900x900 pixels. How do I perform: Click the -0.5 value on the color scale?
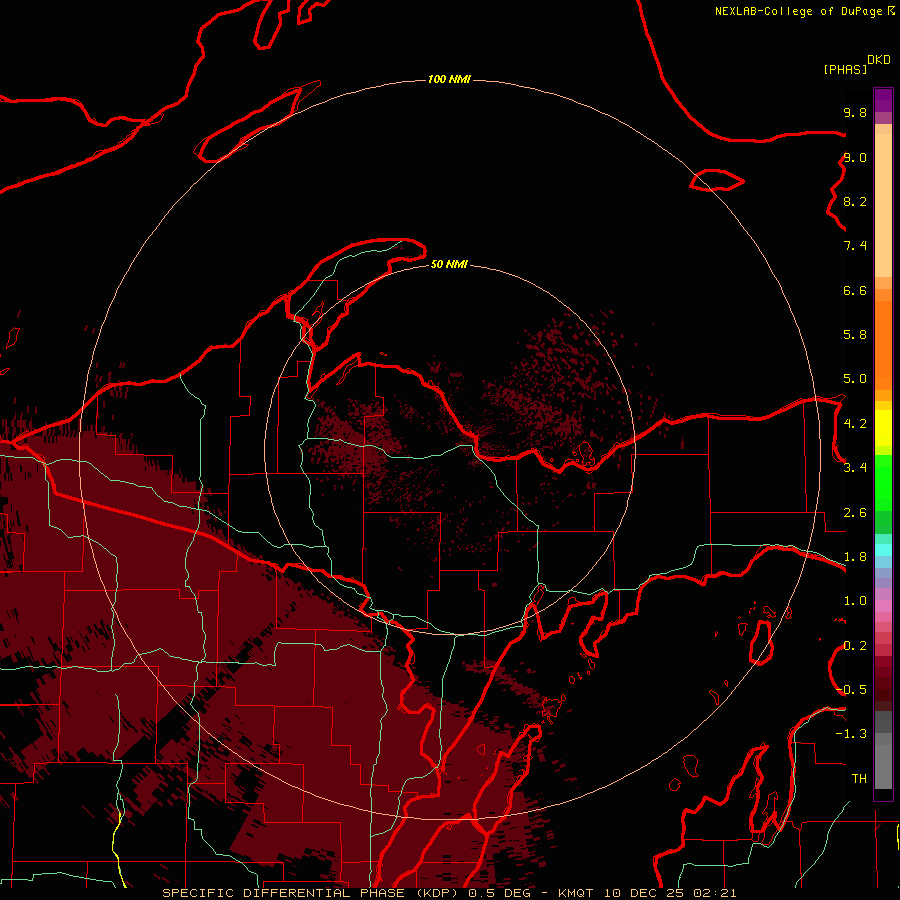[x=852, y=690]
